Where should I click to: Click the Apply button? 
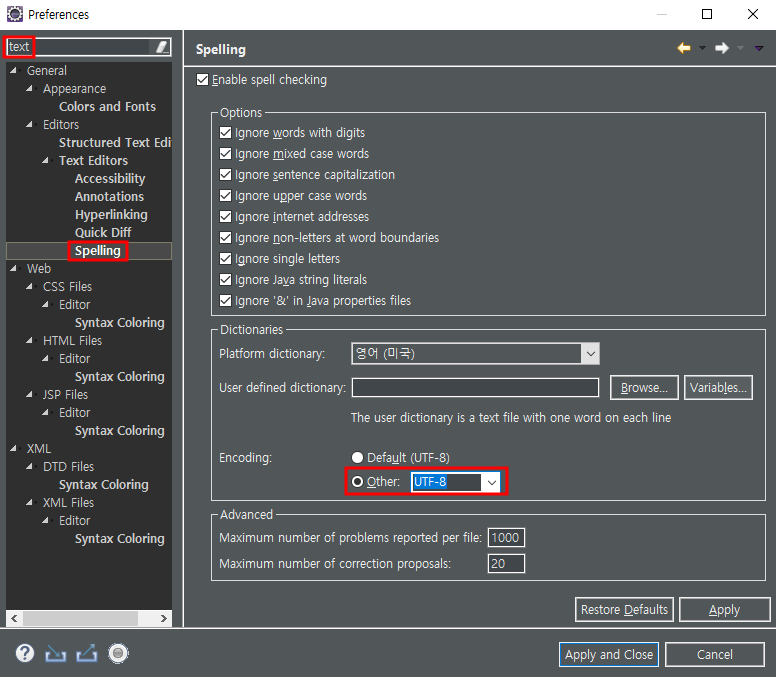(725, 610)
